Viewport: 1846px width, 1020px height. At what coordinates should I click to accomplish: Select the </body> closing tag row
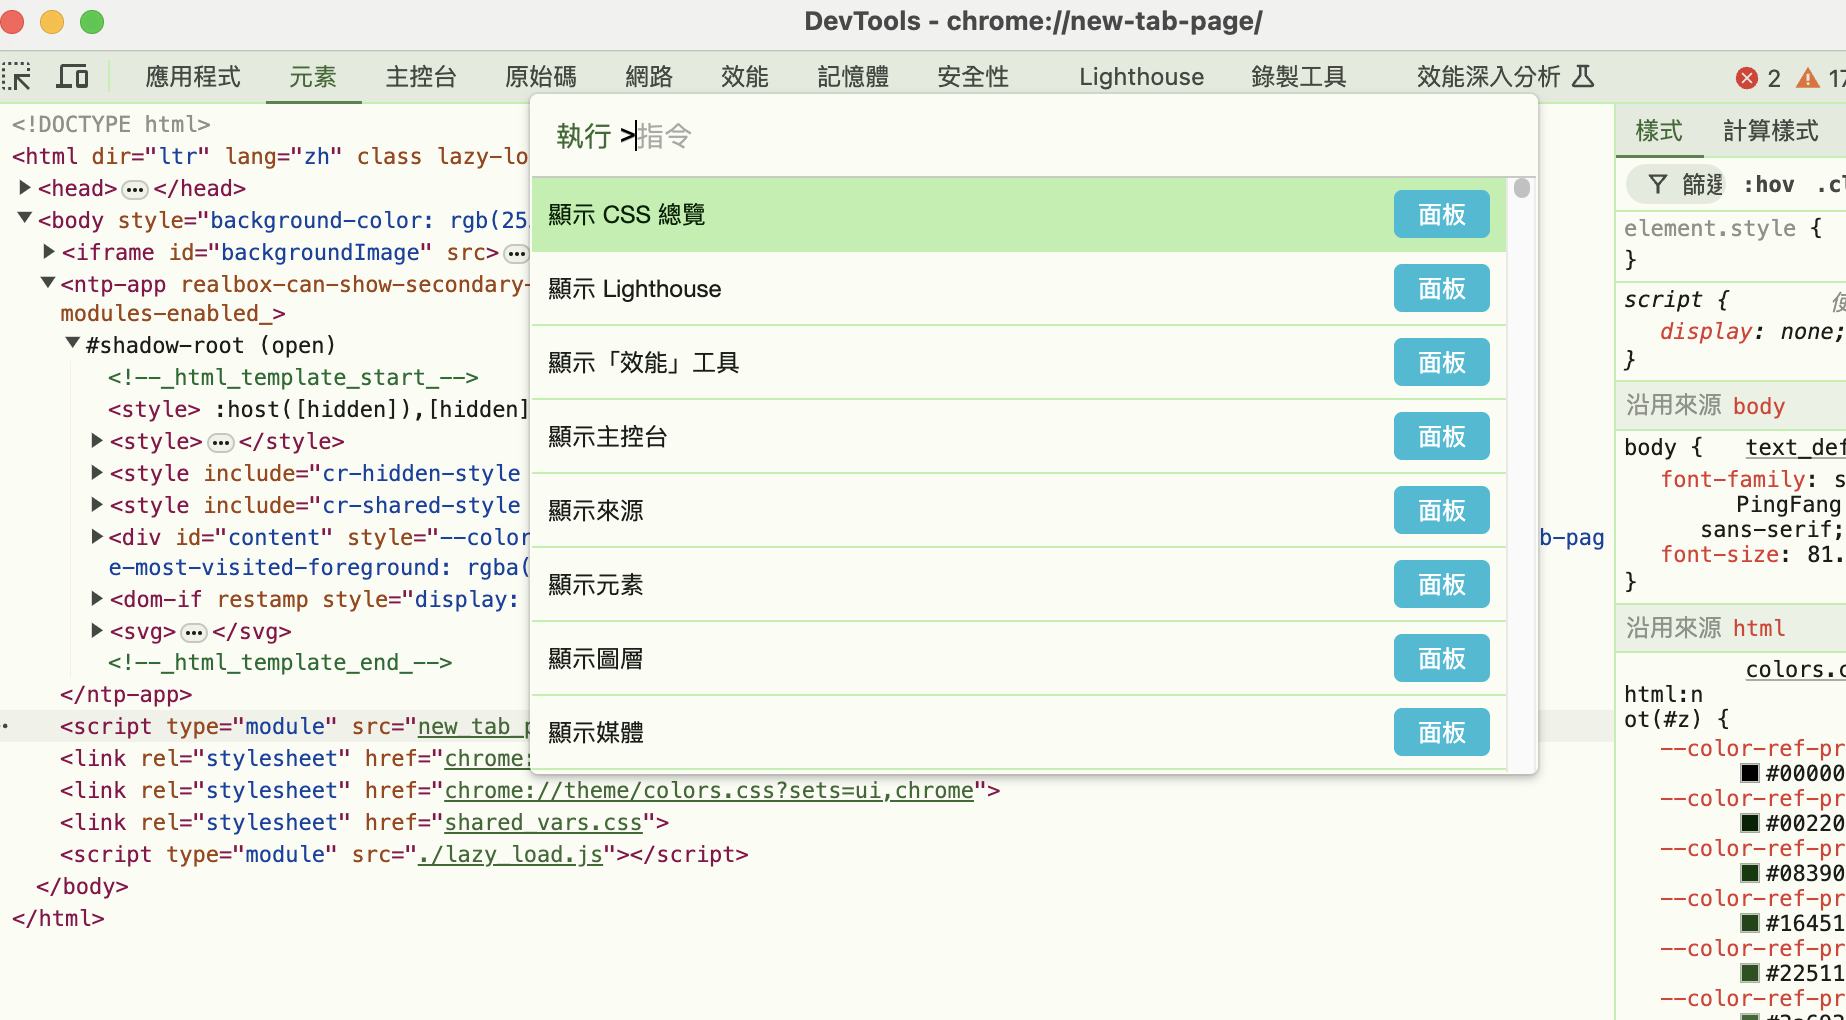click(x=82, y=887)
